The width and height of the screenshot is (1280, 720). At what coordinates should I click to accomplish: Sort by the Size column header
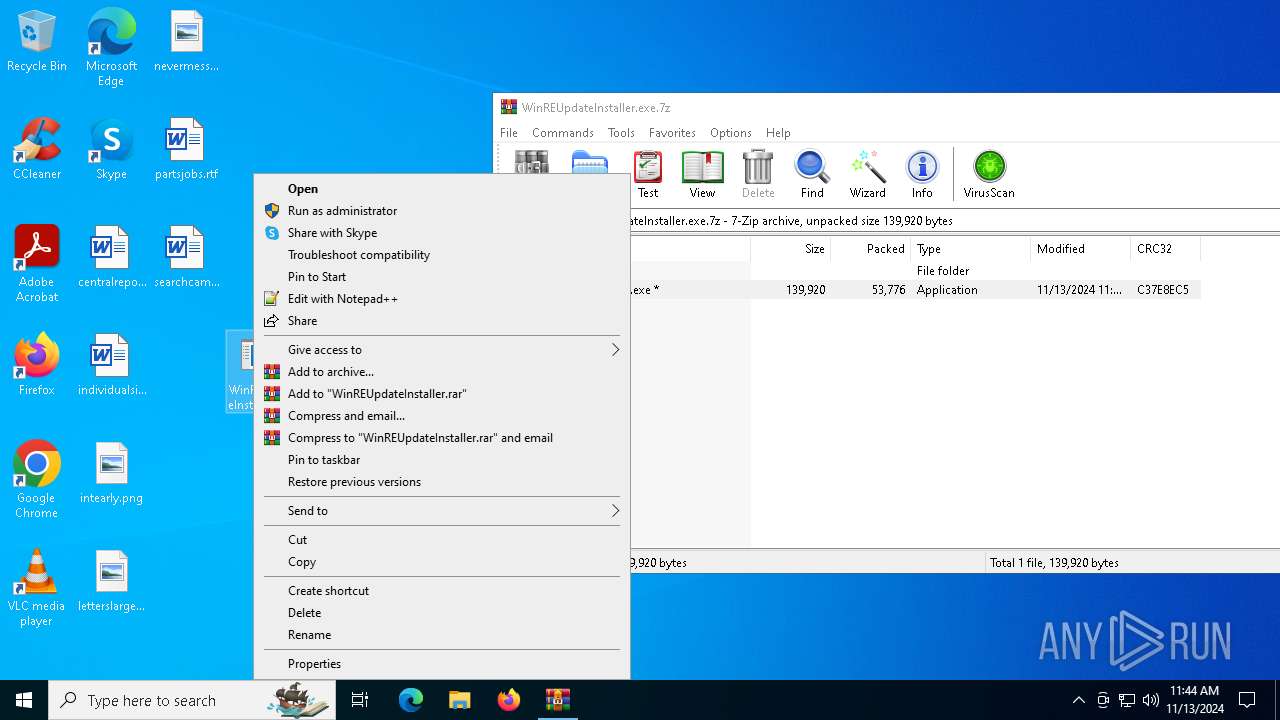coord(790,249)
